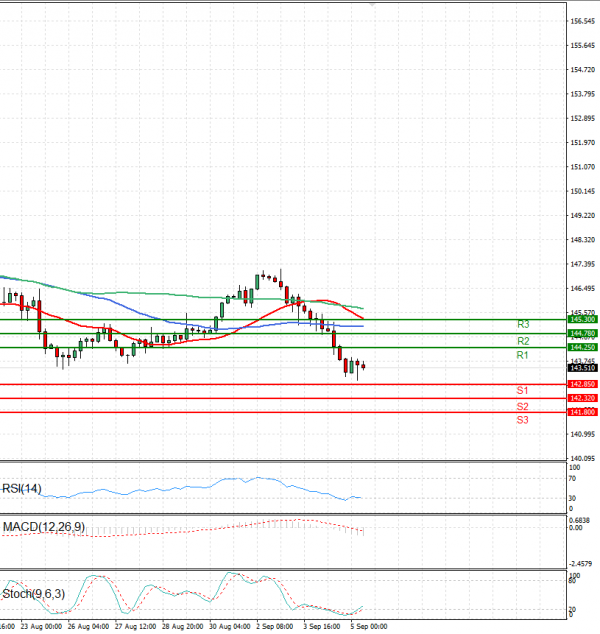Click the R3 resistance label
The width and height of the screenshot is (600, 634).
(523, 324)
